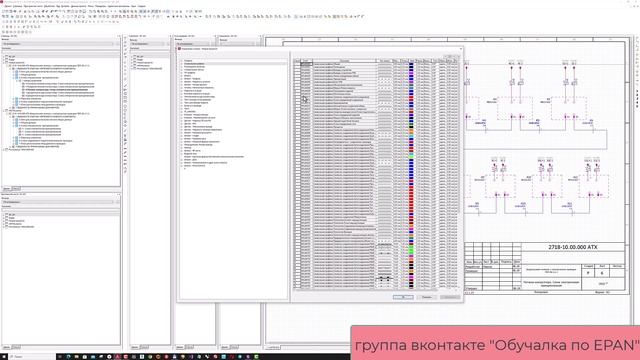
Task: Sort layer table by Слой column header
Action: (306, 61)
